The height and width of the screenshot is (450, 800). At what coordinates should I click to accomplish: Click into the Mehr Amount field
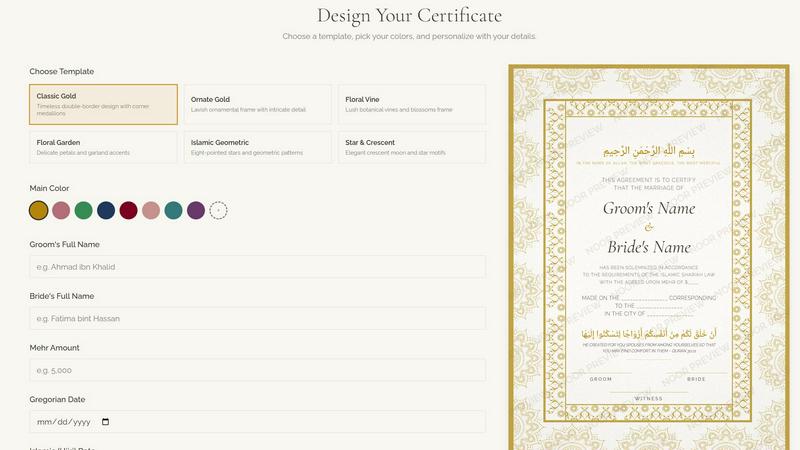tap(258, 370)
